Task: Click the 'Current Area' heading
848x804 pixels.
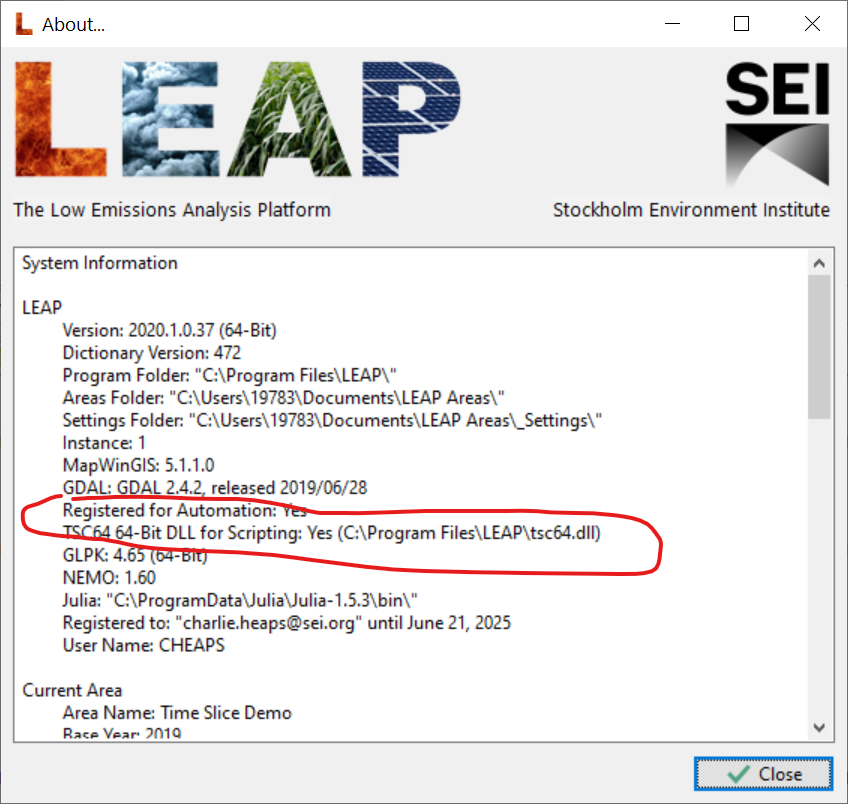Action: tap(72, 690)
